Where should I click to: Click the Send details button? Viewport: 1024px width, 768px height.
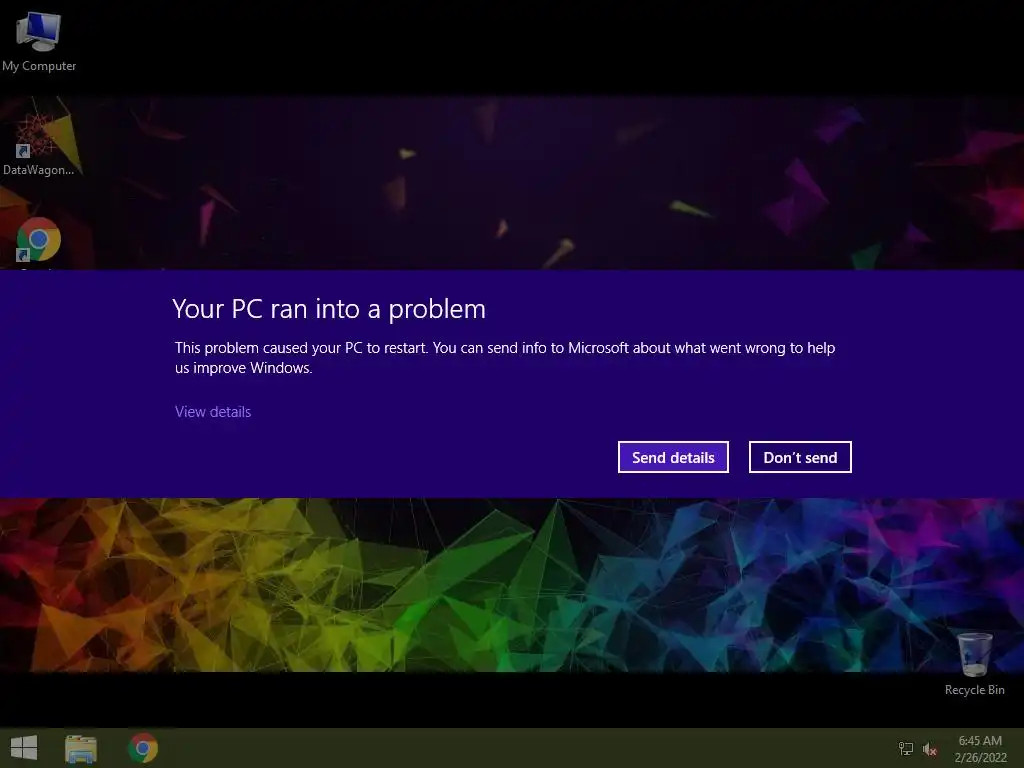(x=673, y=457)
